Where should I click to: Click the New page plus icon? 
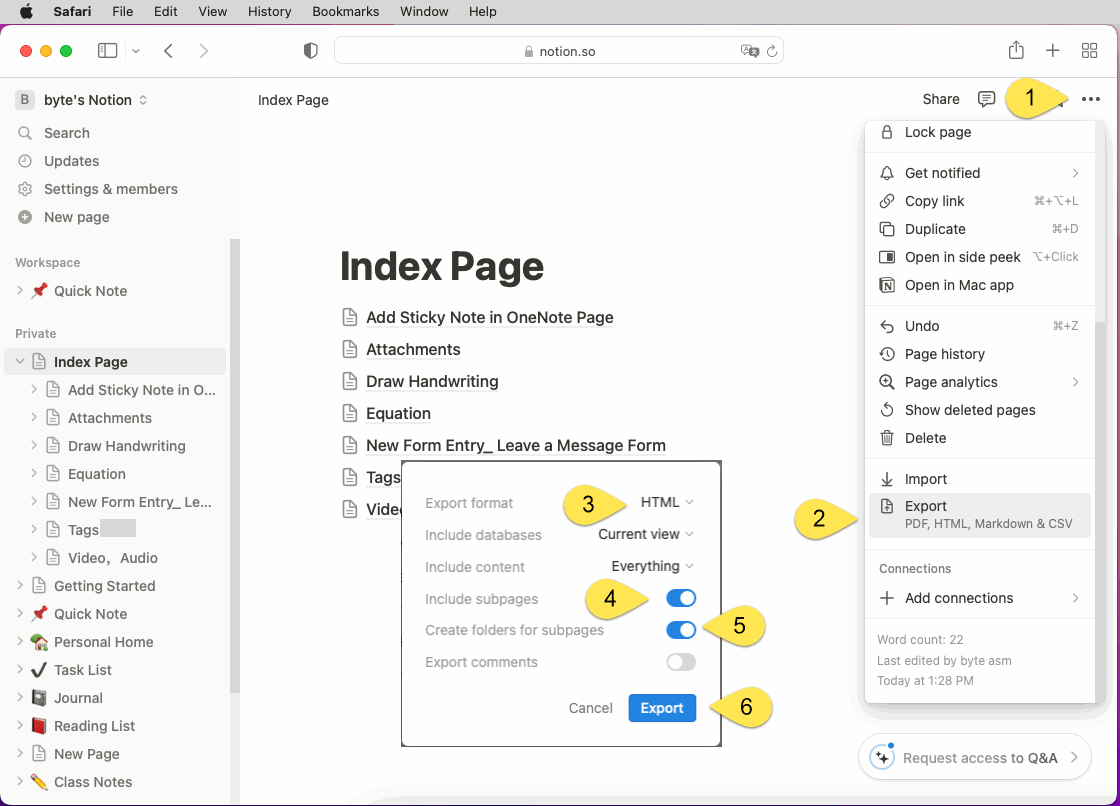25,217
